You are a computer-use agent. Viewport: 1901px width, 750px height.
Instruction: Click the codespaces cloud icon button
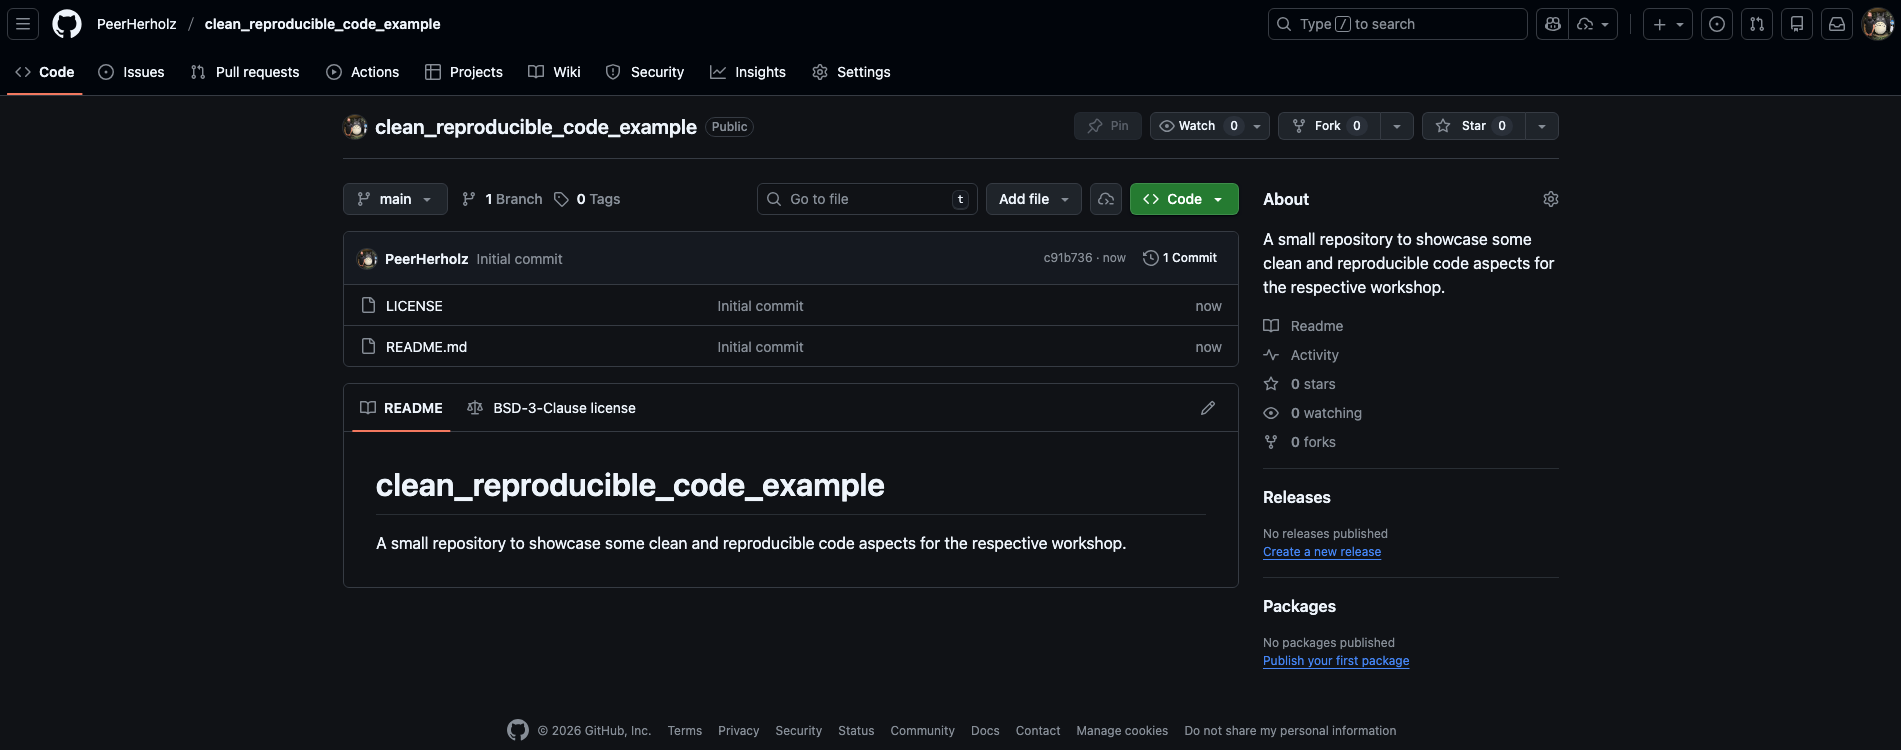[1106, 199]
